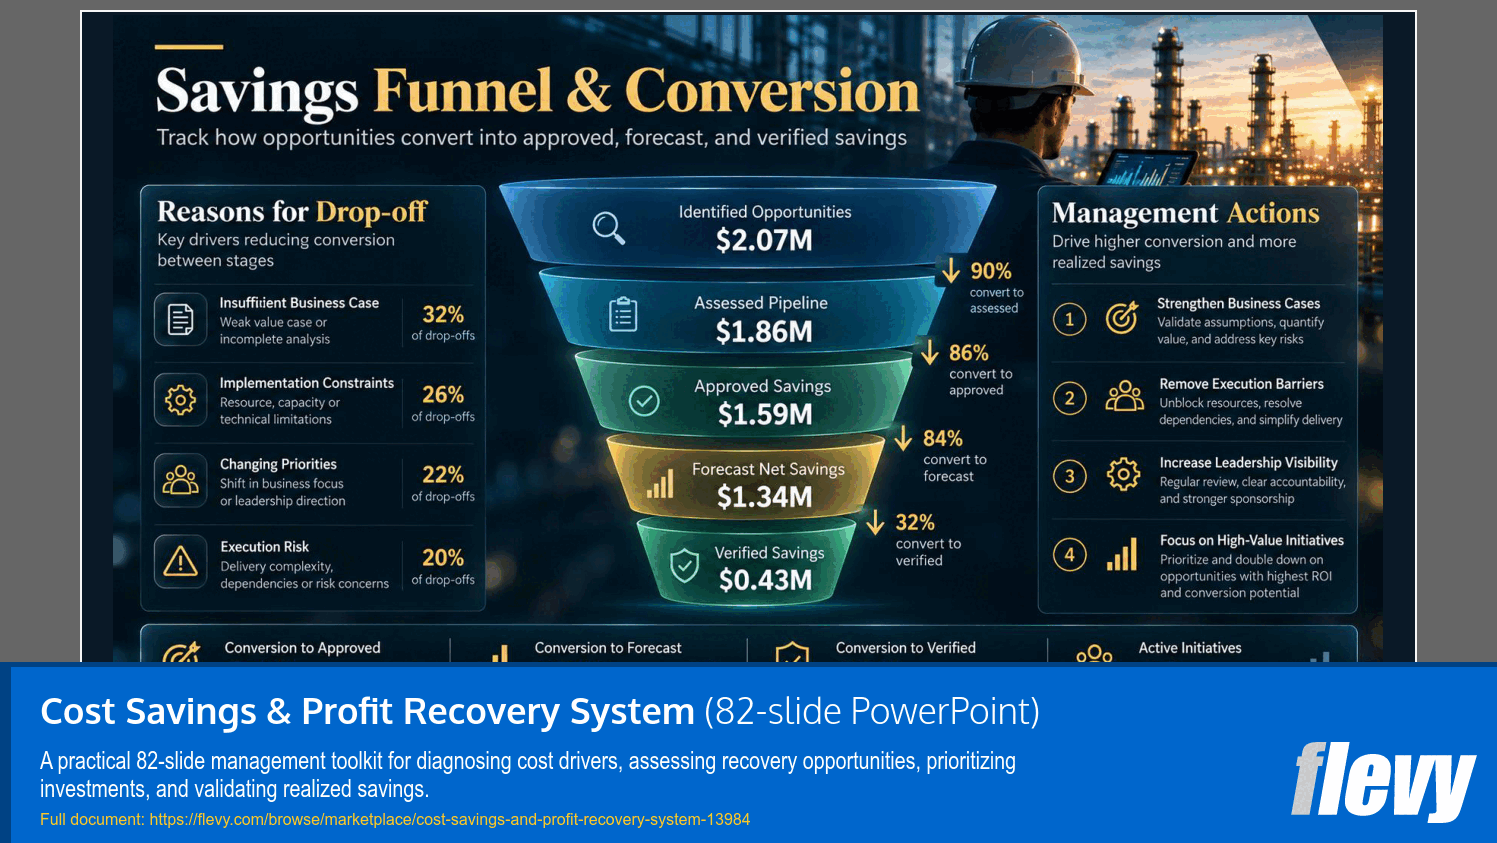Viewport: 1497px width, 843px height.
Task: Click the team icon for Remove Execution Barriers
Action: [x=1124, y=396]
